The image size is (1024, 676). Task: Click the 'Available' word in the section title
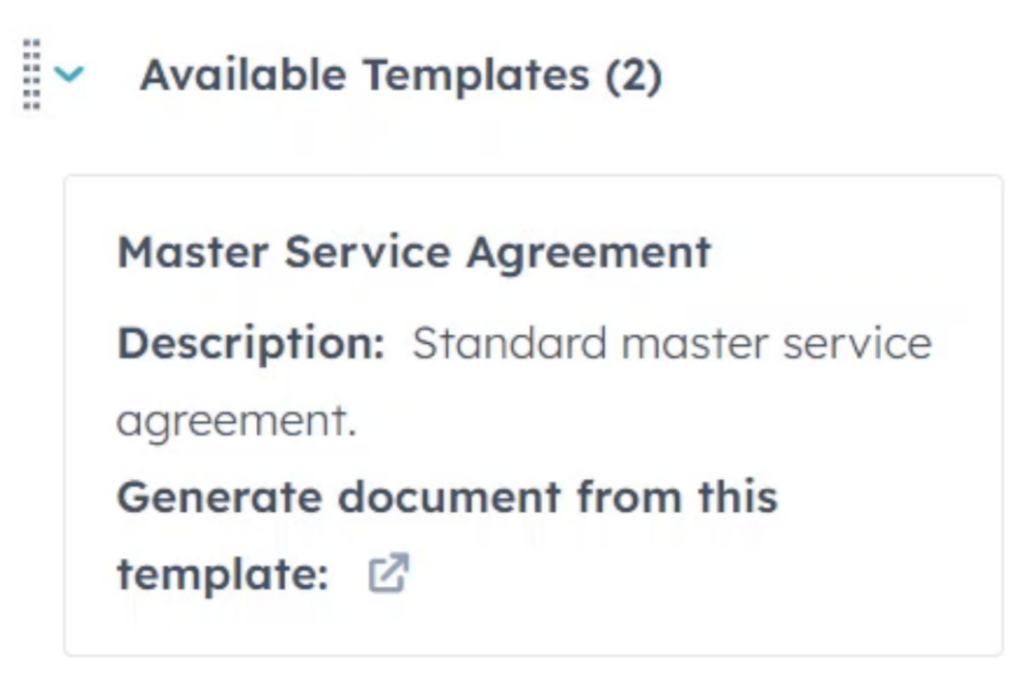[244, 74]
